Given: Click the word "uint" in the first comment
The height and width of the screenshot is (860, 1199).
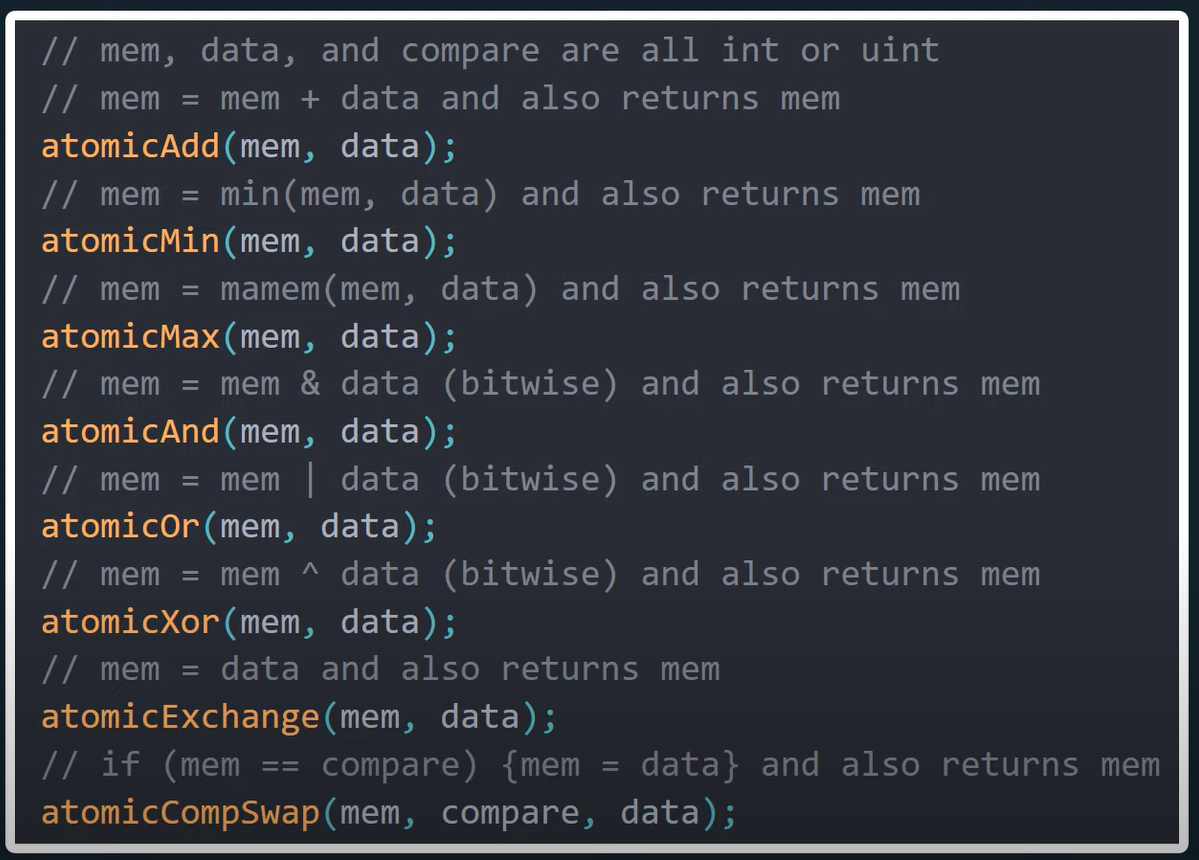Looking at the screenshot, I should 900,50.
